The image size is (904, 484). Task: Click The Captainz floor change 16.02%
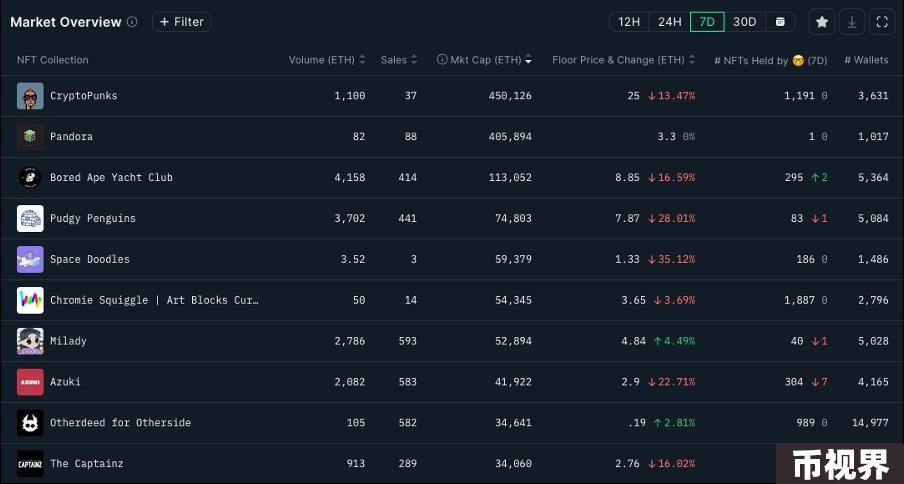672,464
